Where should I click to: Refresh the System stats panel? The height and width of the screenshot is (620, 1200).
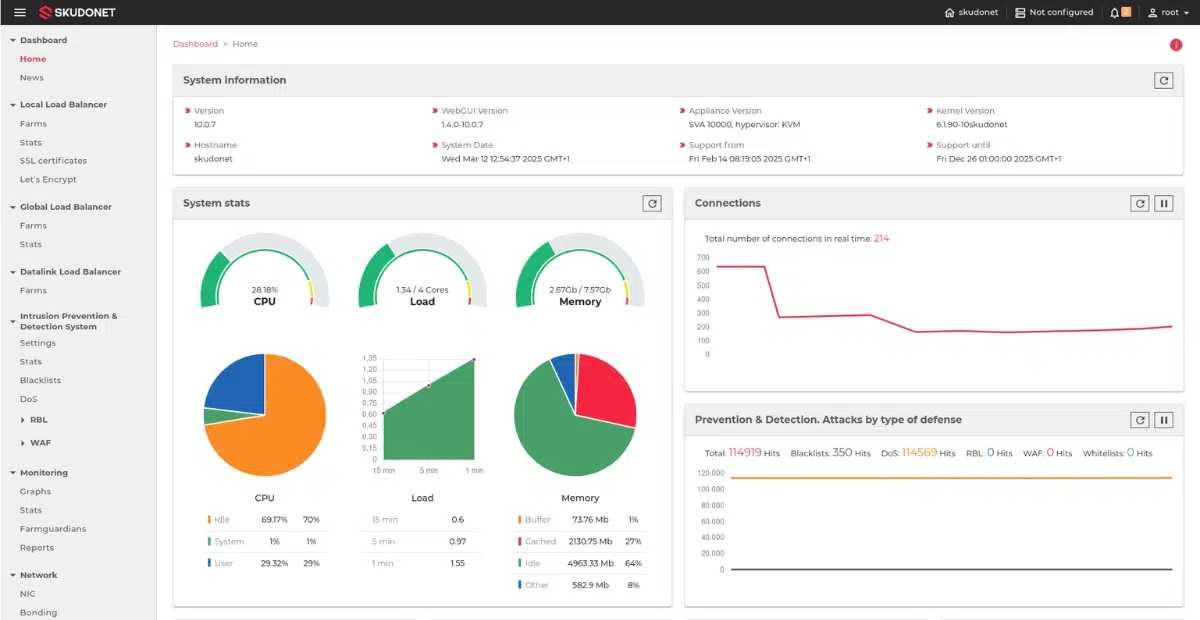[x=652, y=203]
